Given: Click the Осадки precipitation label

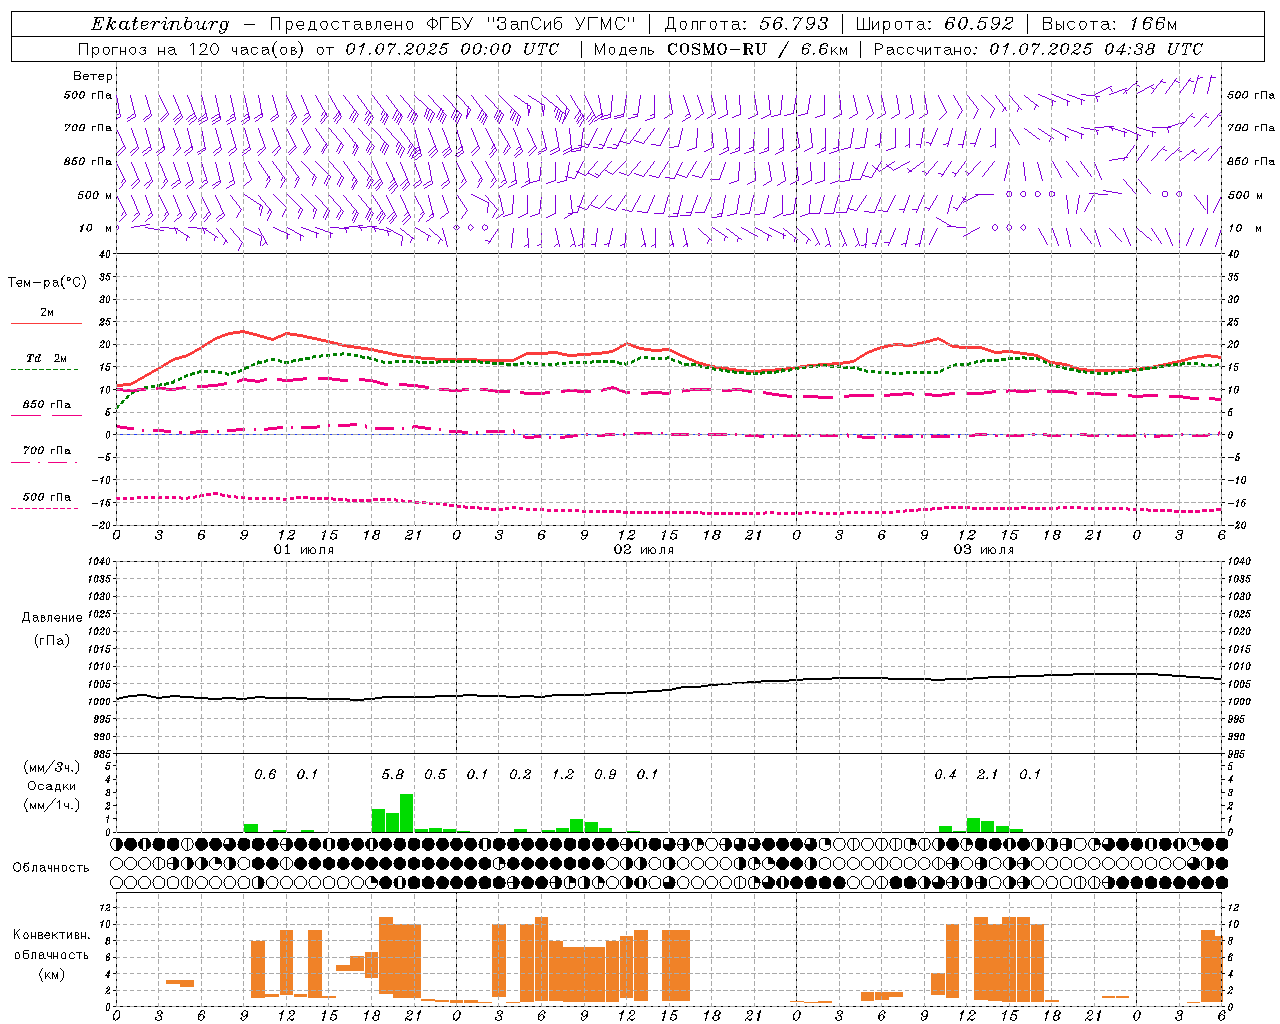Looking at the screenshot, I should tap(51, 786).
